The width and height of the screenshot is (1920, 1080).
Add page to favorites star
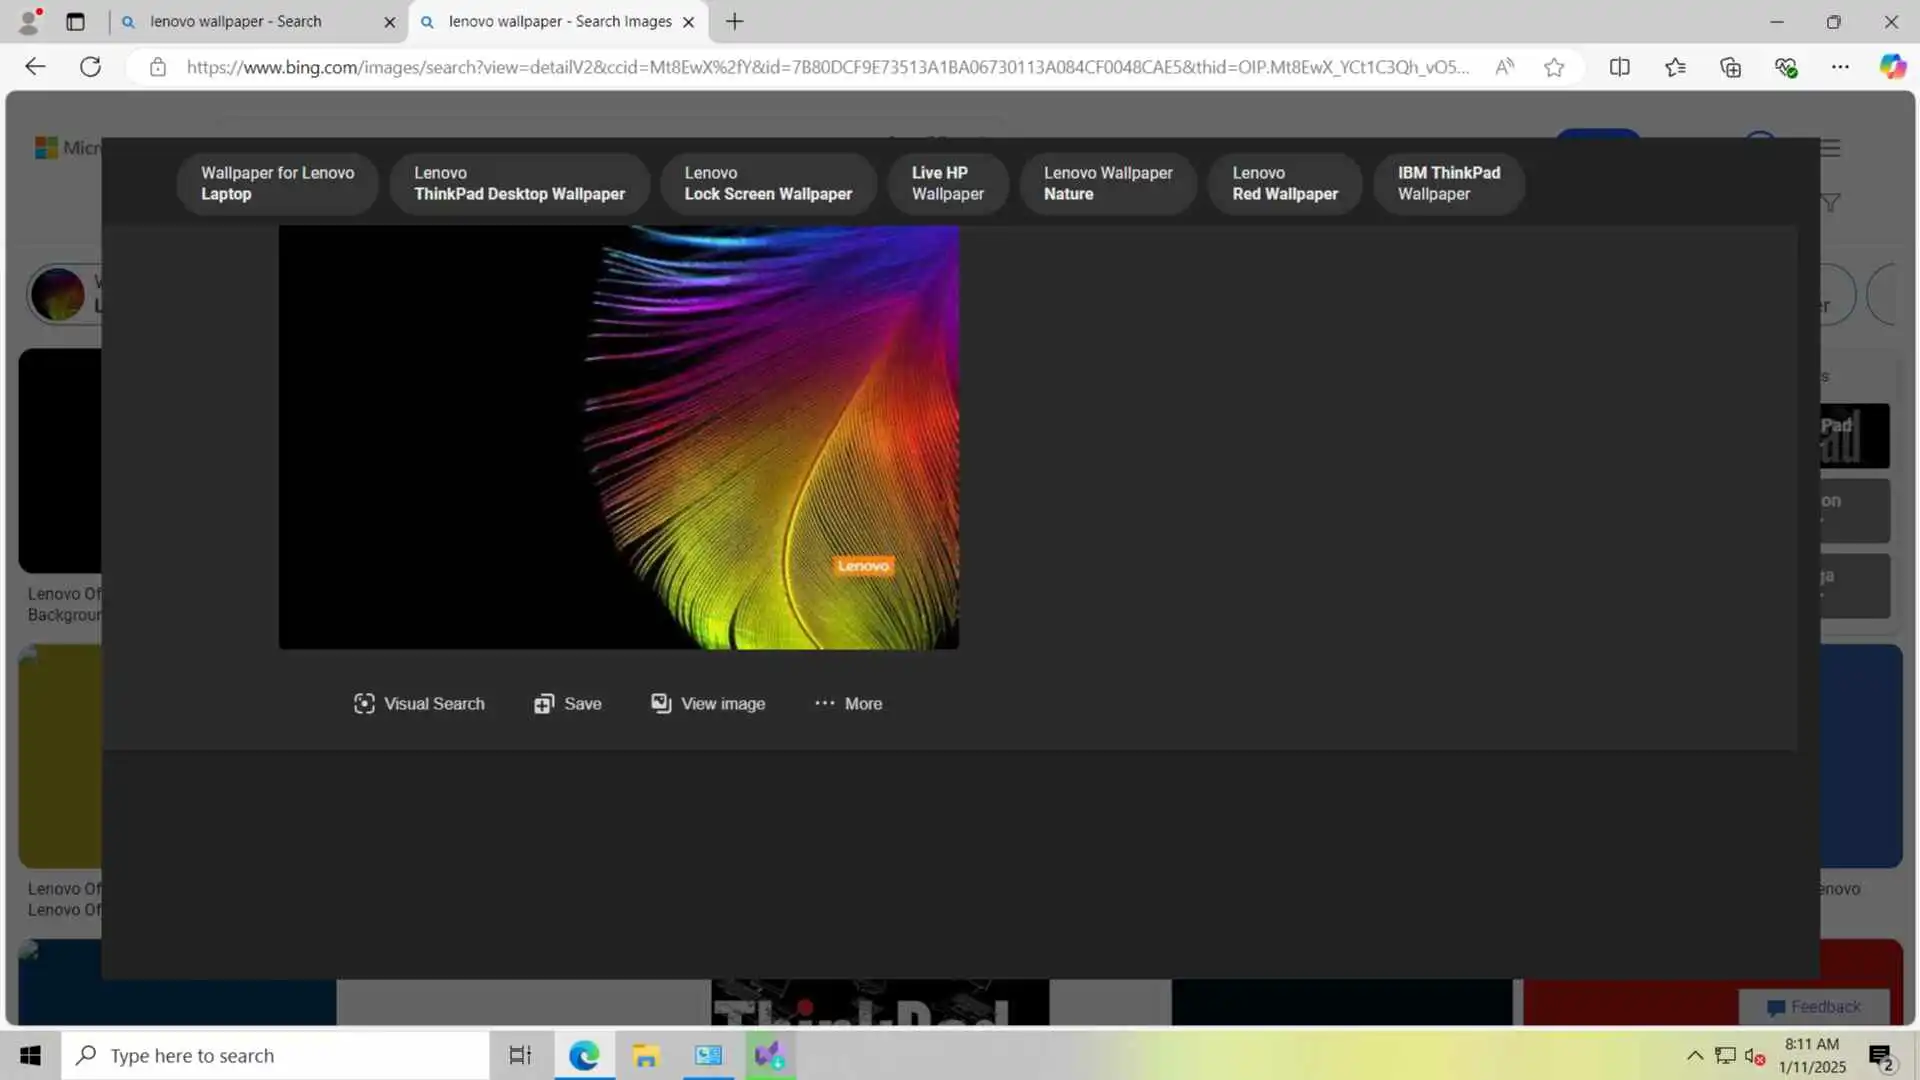pos(1553,67)
